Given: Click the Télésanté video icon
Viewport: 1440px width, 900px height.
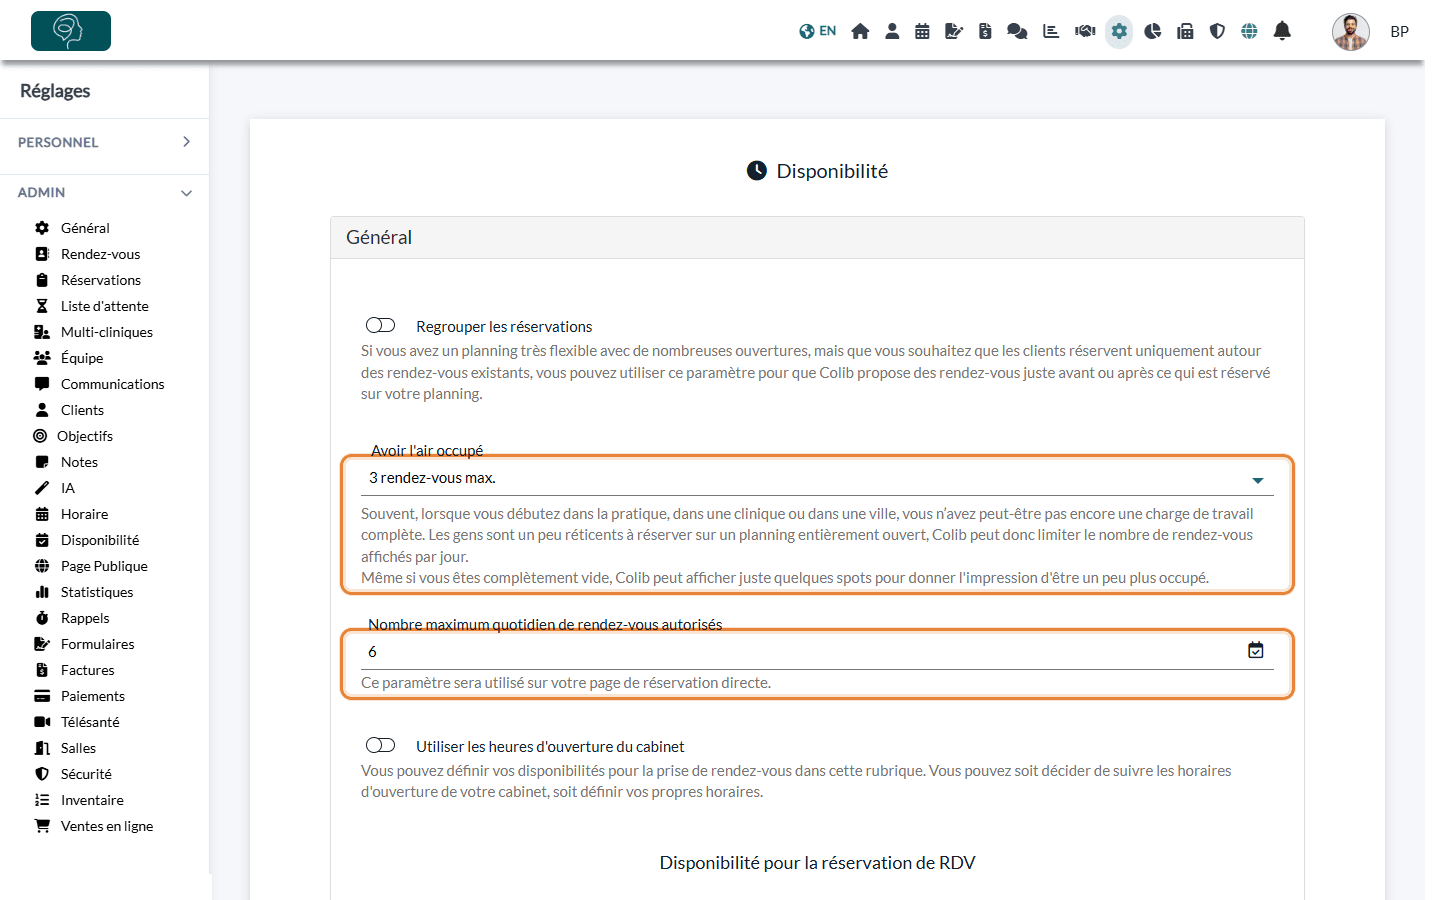Looking at the screenshot, I should 42,722.
